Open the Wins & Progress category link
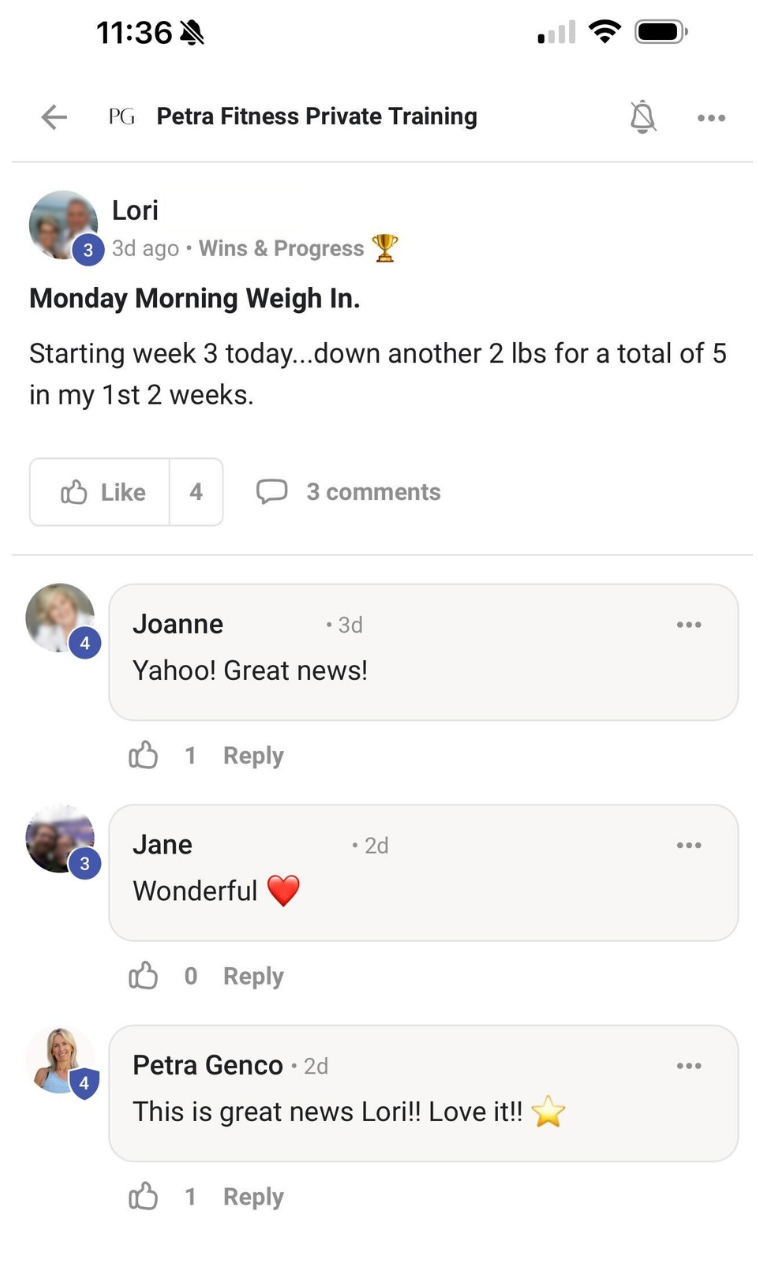 pos(281,249)
